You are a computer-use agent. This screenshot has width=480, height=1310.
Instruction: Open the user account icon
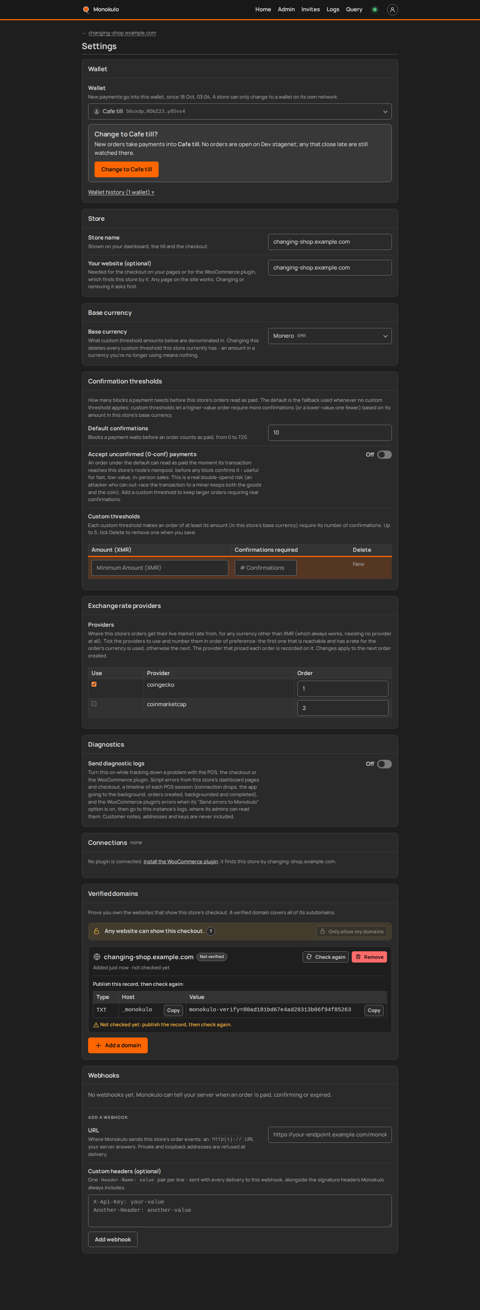point(392,9)
